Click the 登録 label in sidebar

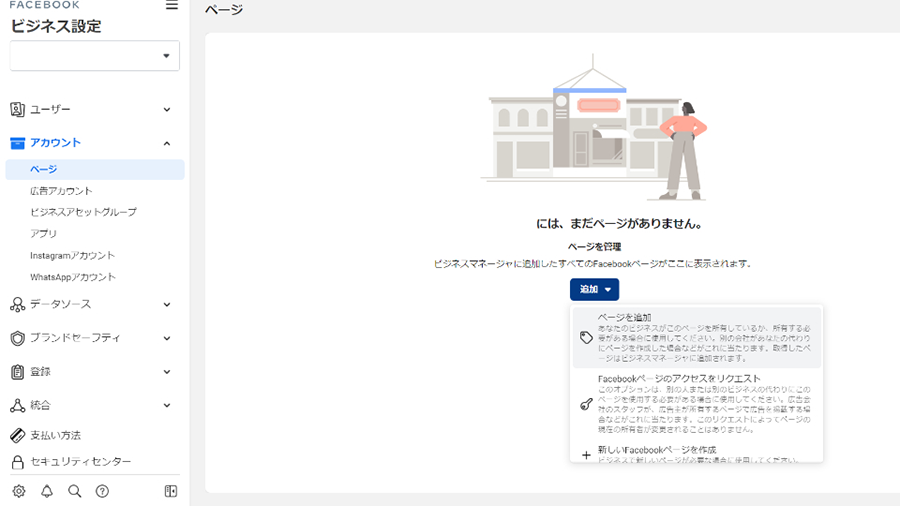(x=40, y=372)
